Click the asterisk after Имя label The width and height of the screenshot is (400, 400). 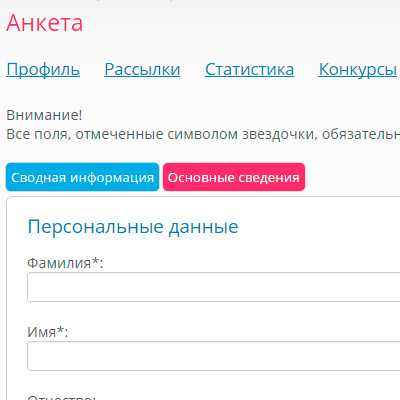click(x=60, y=330)
